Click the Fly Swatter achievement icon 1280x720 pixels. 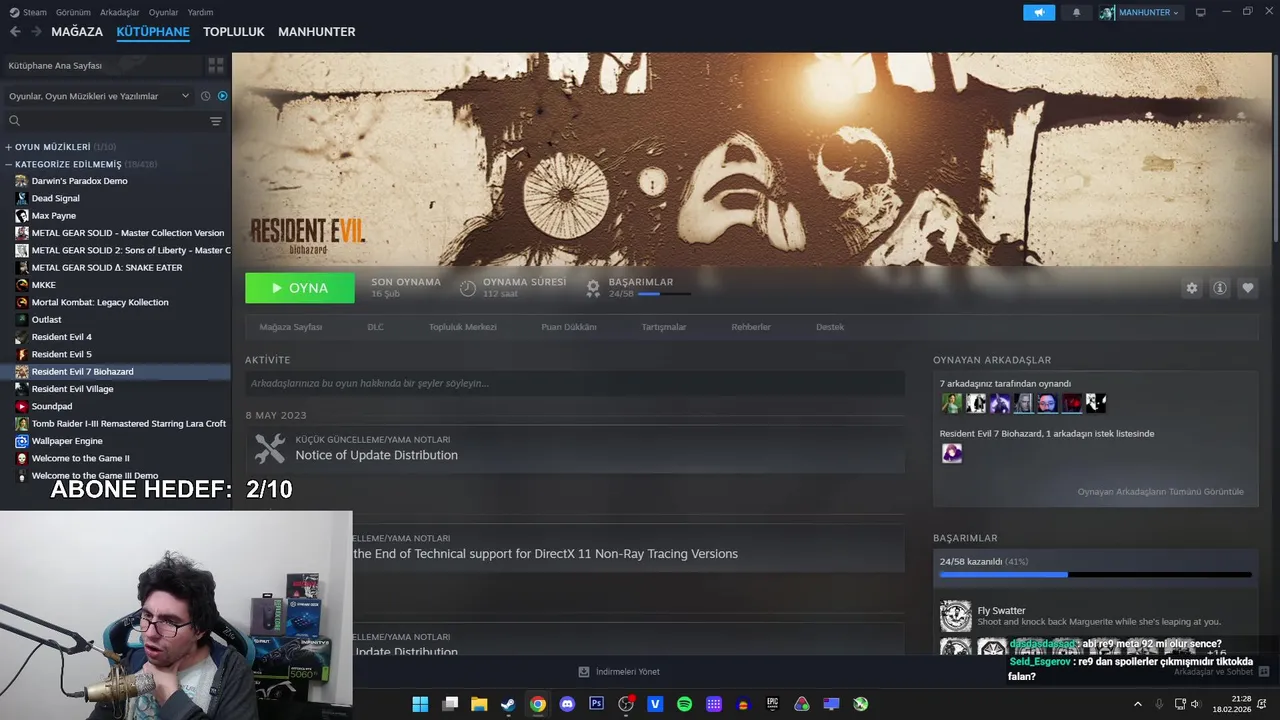click(955, 616)
